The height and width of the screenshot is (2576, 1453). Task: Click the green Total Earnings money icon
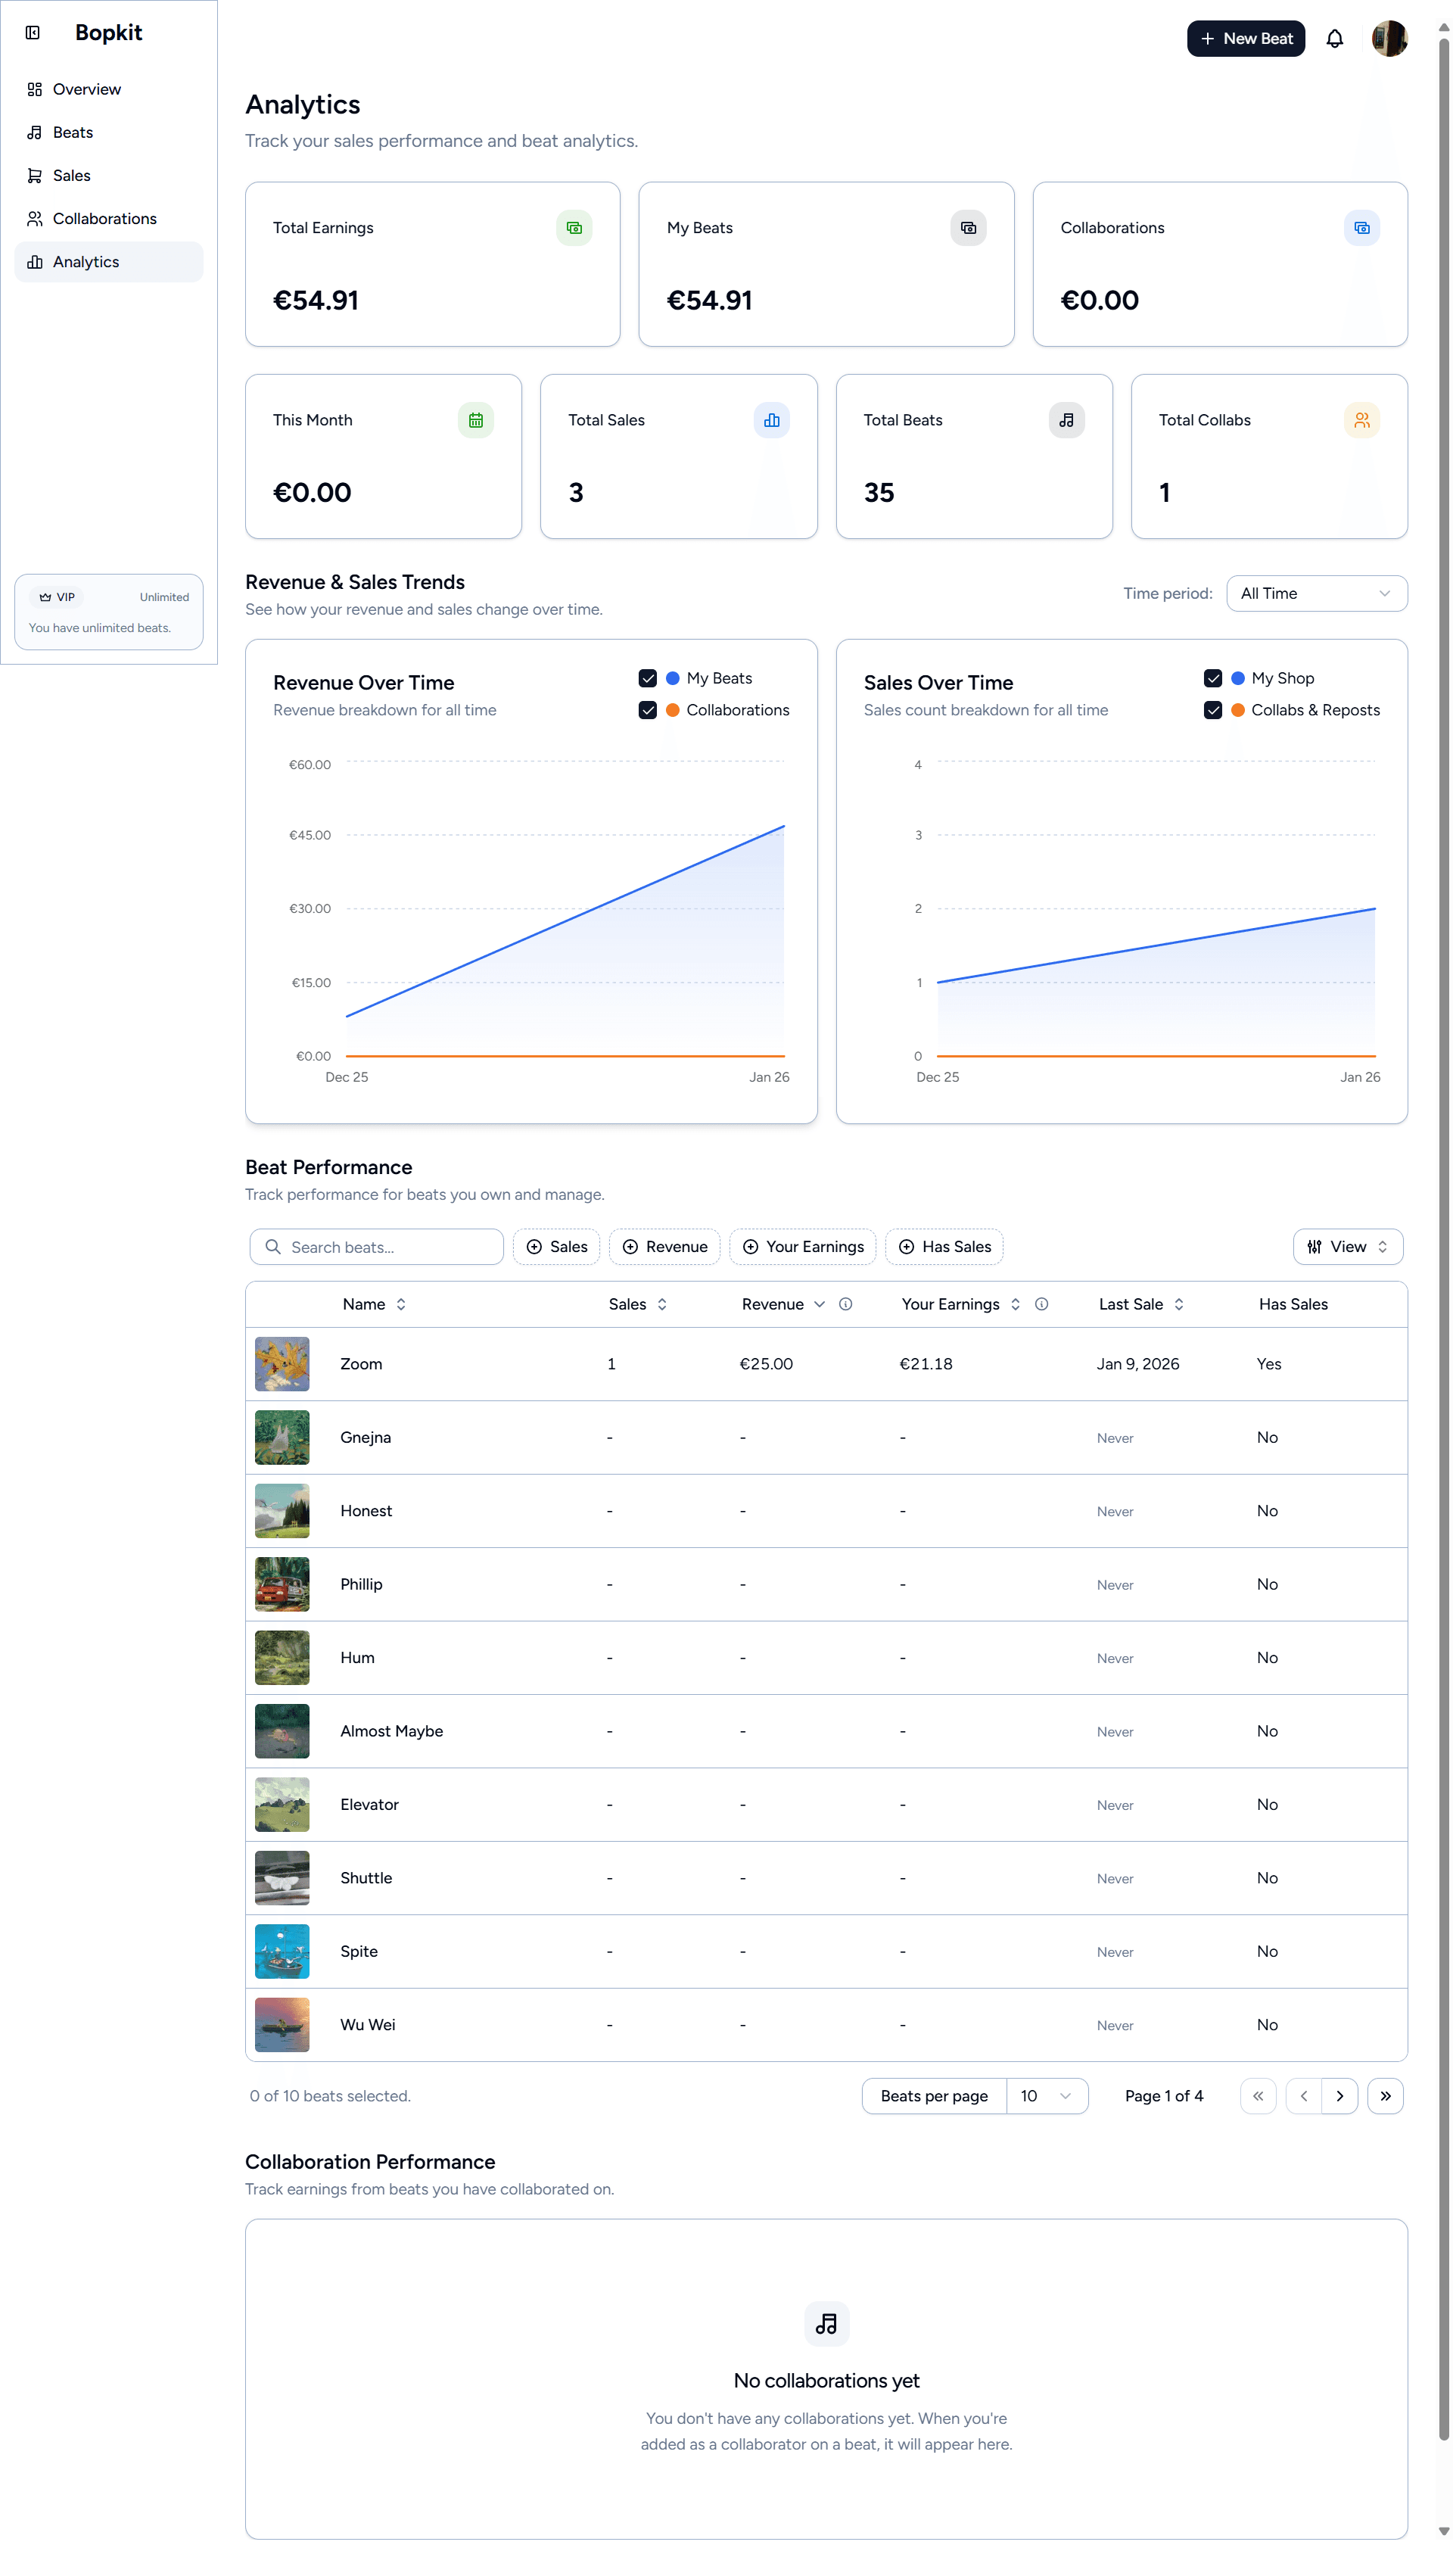pos(574,228)
